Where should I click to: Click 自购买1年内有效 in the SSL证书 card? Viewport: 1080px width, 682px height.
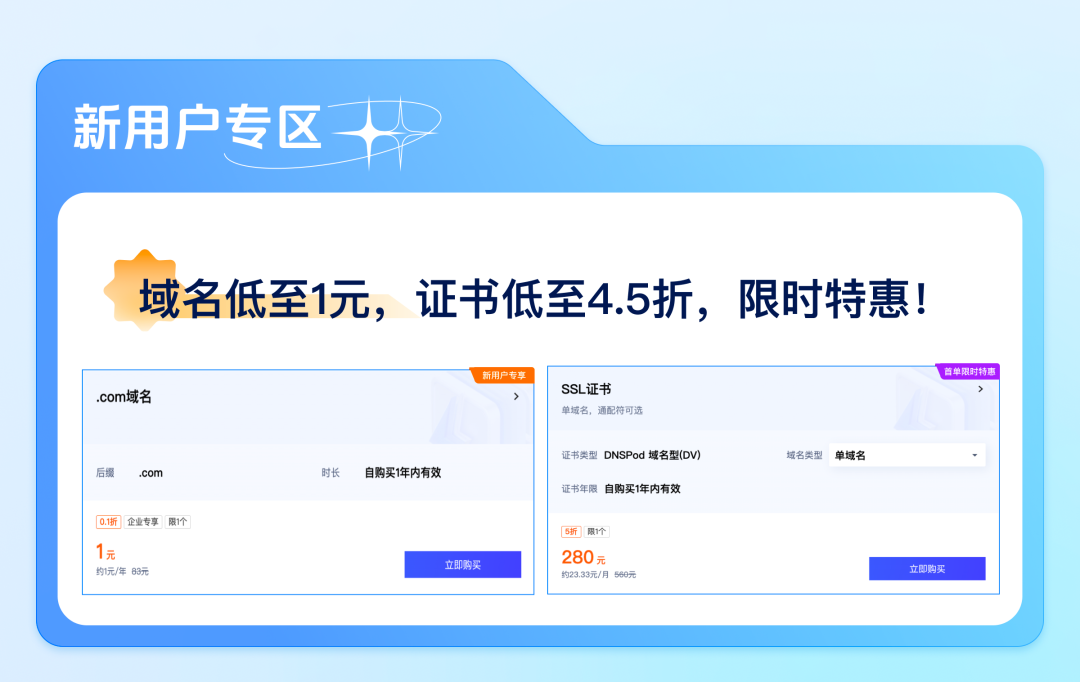click(643, 489)
